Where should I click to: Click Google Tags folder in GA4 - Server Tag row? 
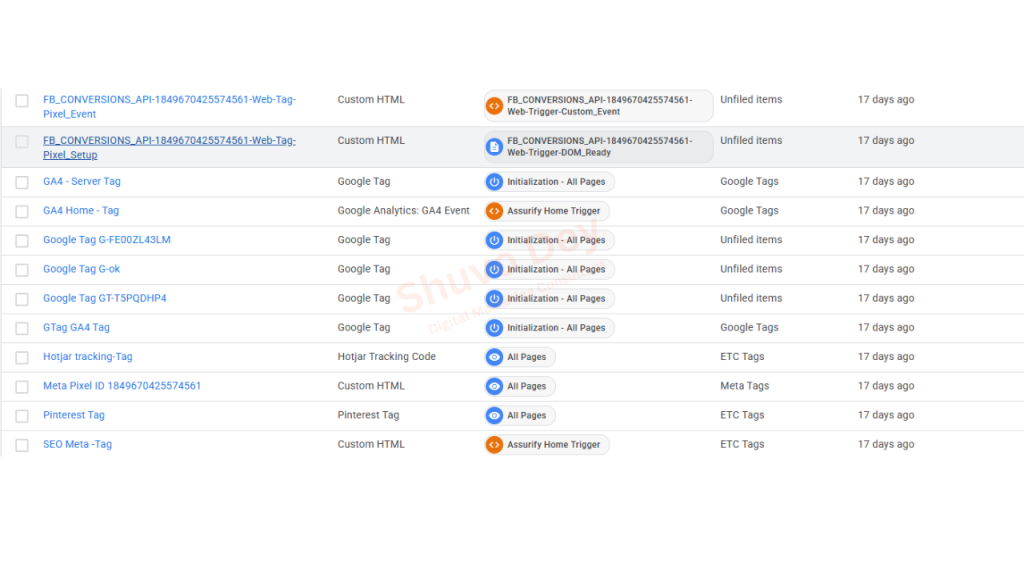tap(749, 182)
